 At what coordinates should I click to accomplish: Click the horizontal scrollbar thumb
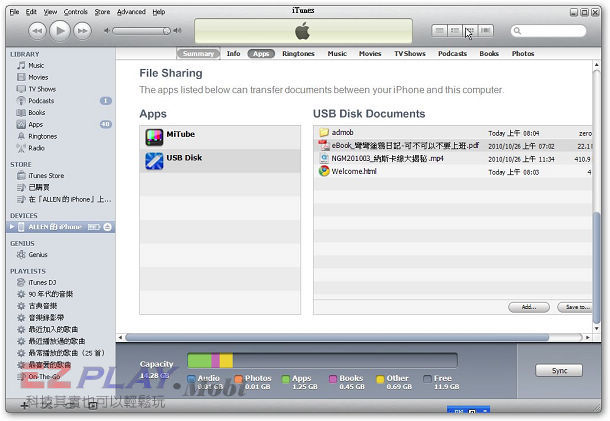[337, 337]
